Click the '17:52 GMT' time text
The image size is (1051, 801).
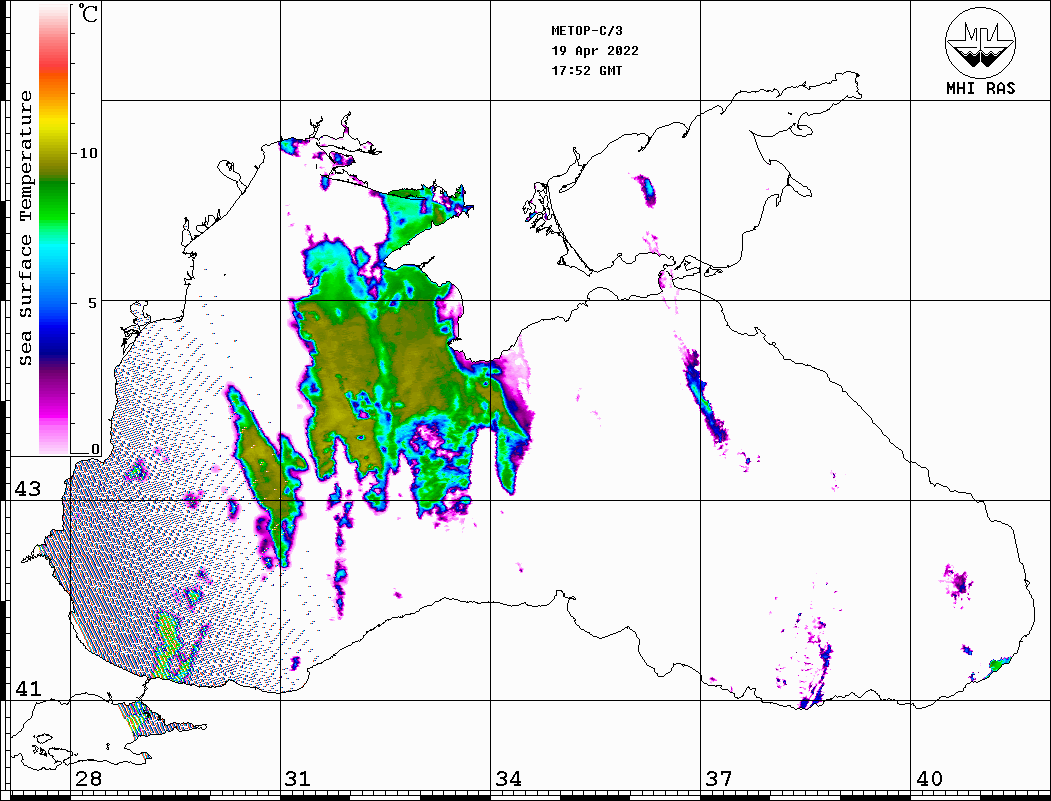[x=586, y=70]
